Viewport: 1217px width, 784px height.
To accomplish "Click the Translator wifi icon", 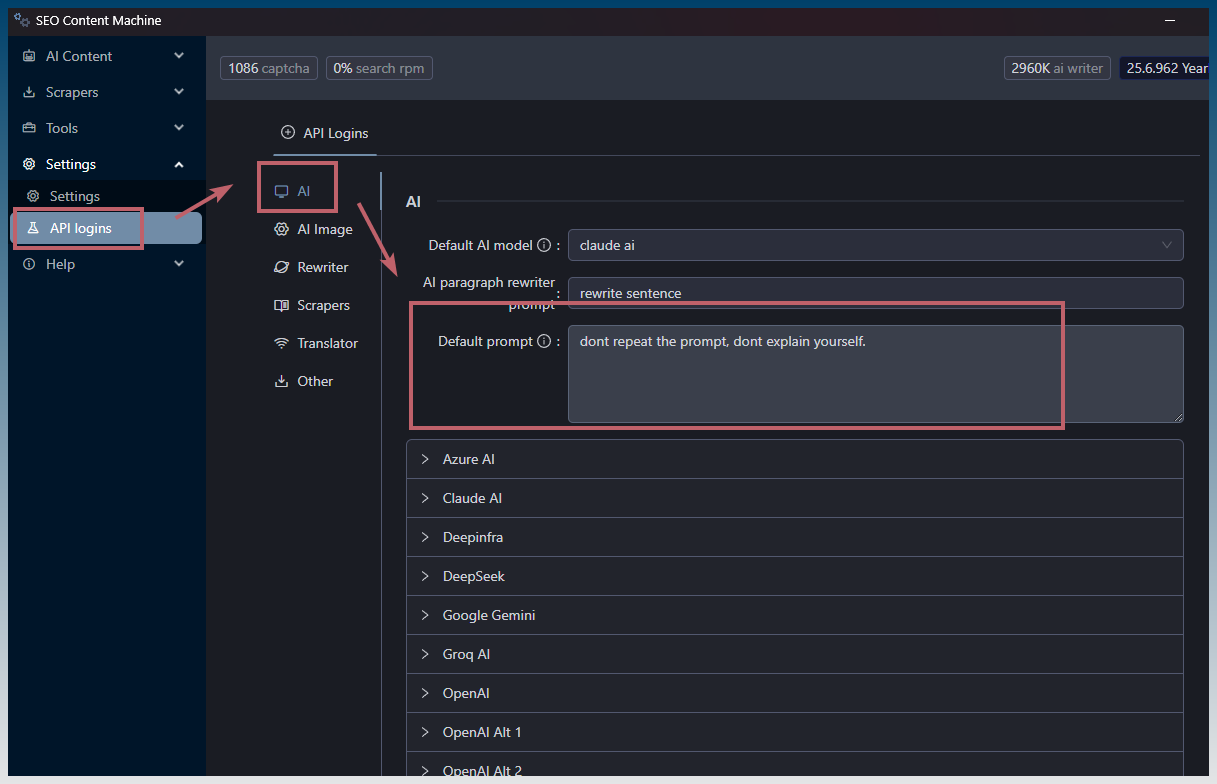I will 281,343.
